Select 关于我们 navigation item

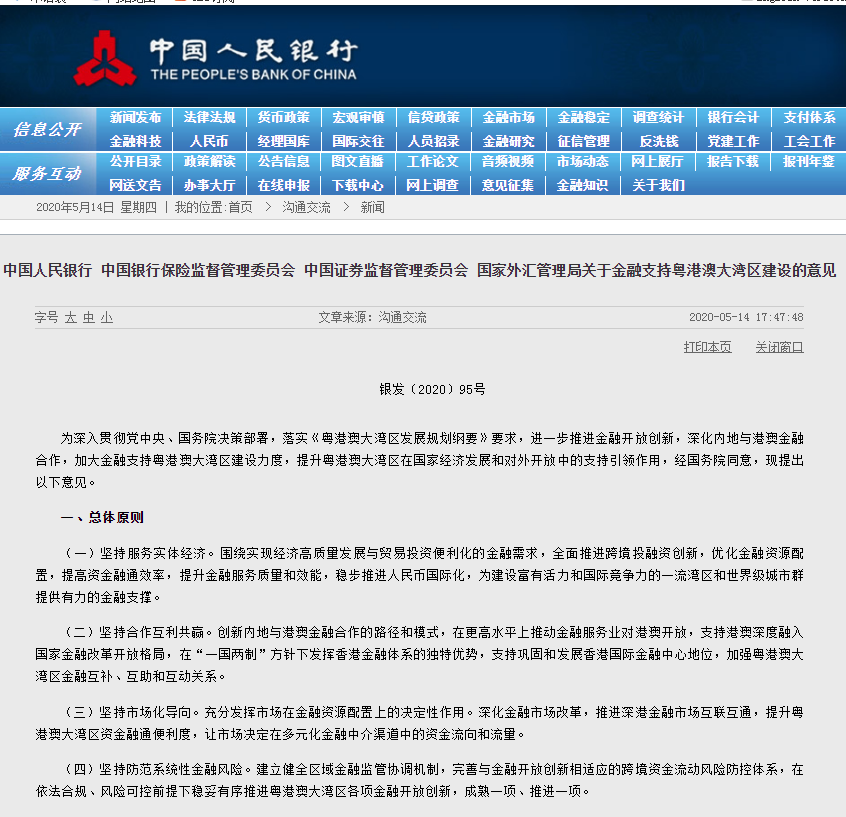pos(658,186)
